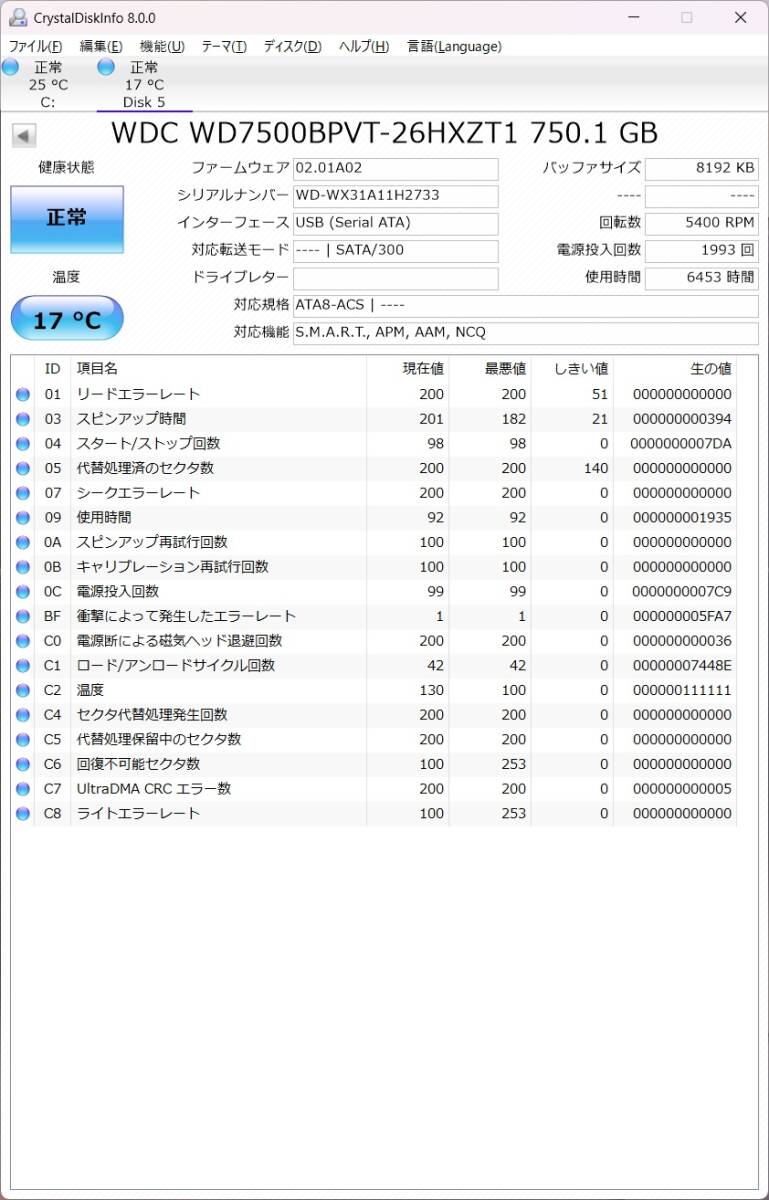Click the status orb for ID C4 row

point(23,715)
